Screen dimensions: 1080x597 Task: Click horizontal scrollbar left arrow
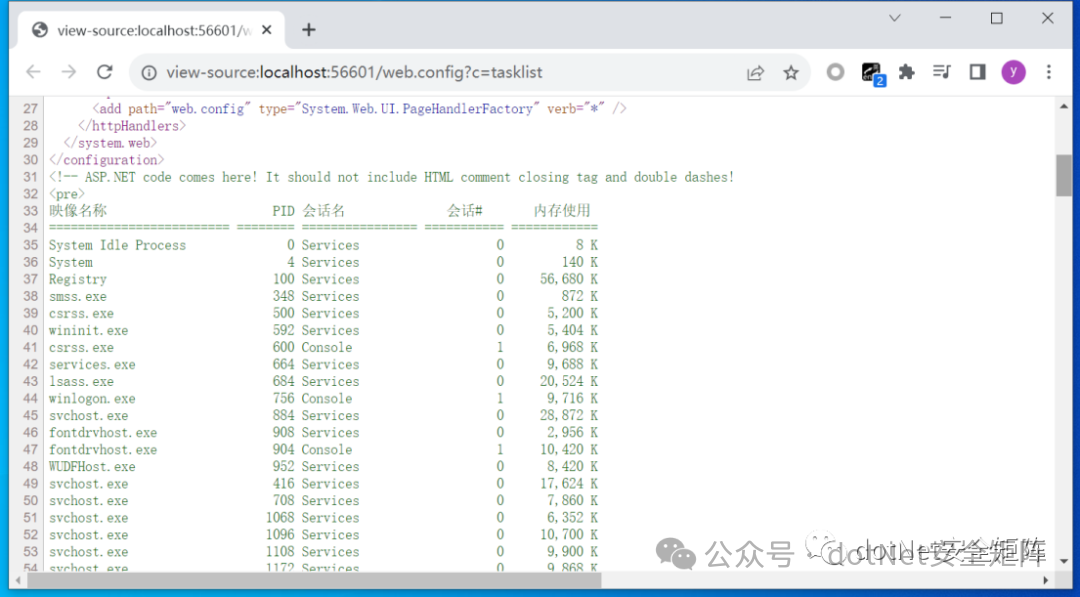click(17, 580)
